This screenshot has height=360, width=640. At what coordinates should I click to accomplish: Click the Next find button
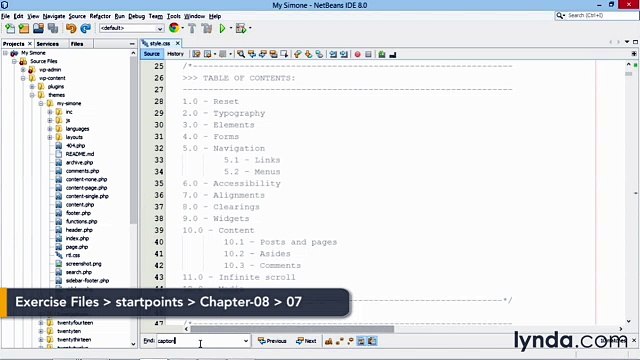[x=306, y=341]
